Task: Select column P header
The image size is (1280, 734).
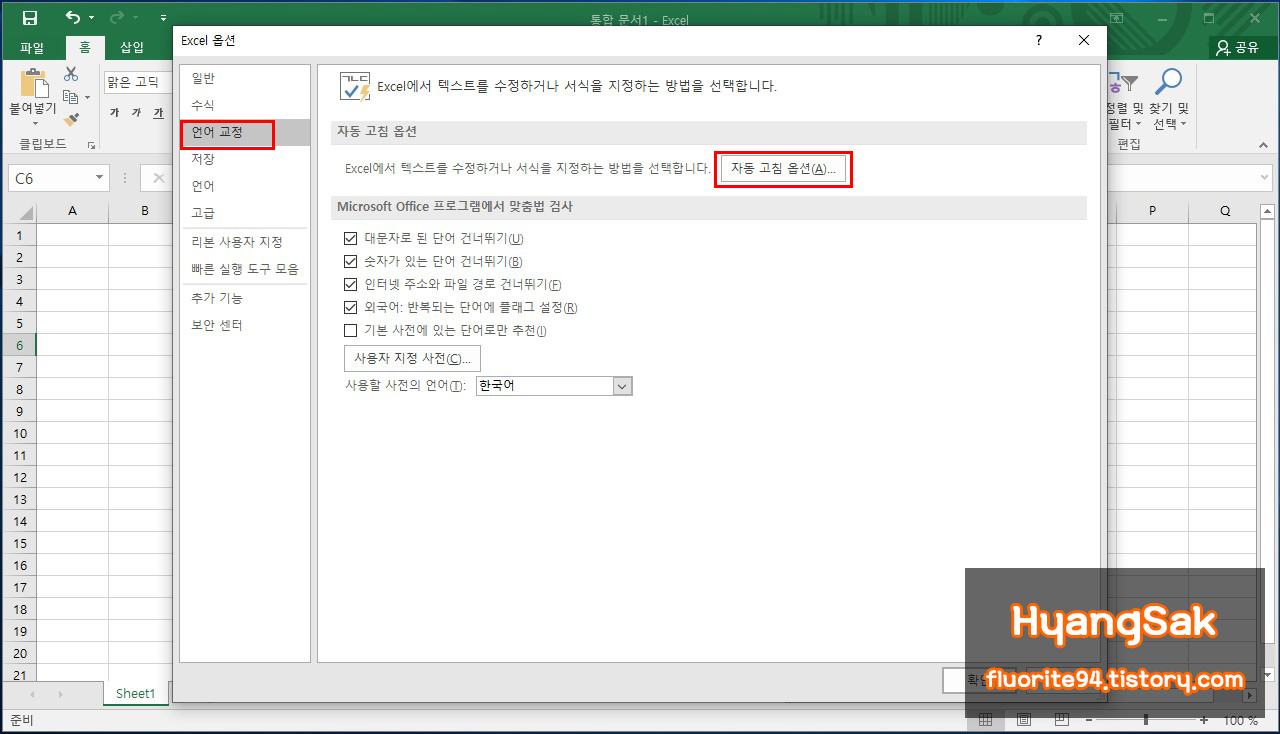Action: [x=1152, y=211]
